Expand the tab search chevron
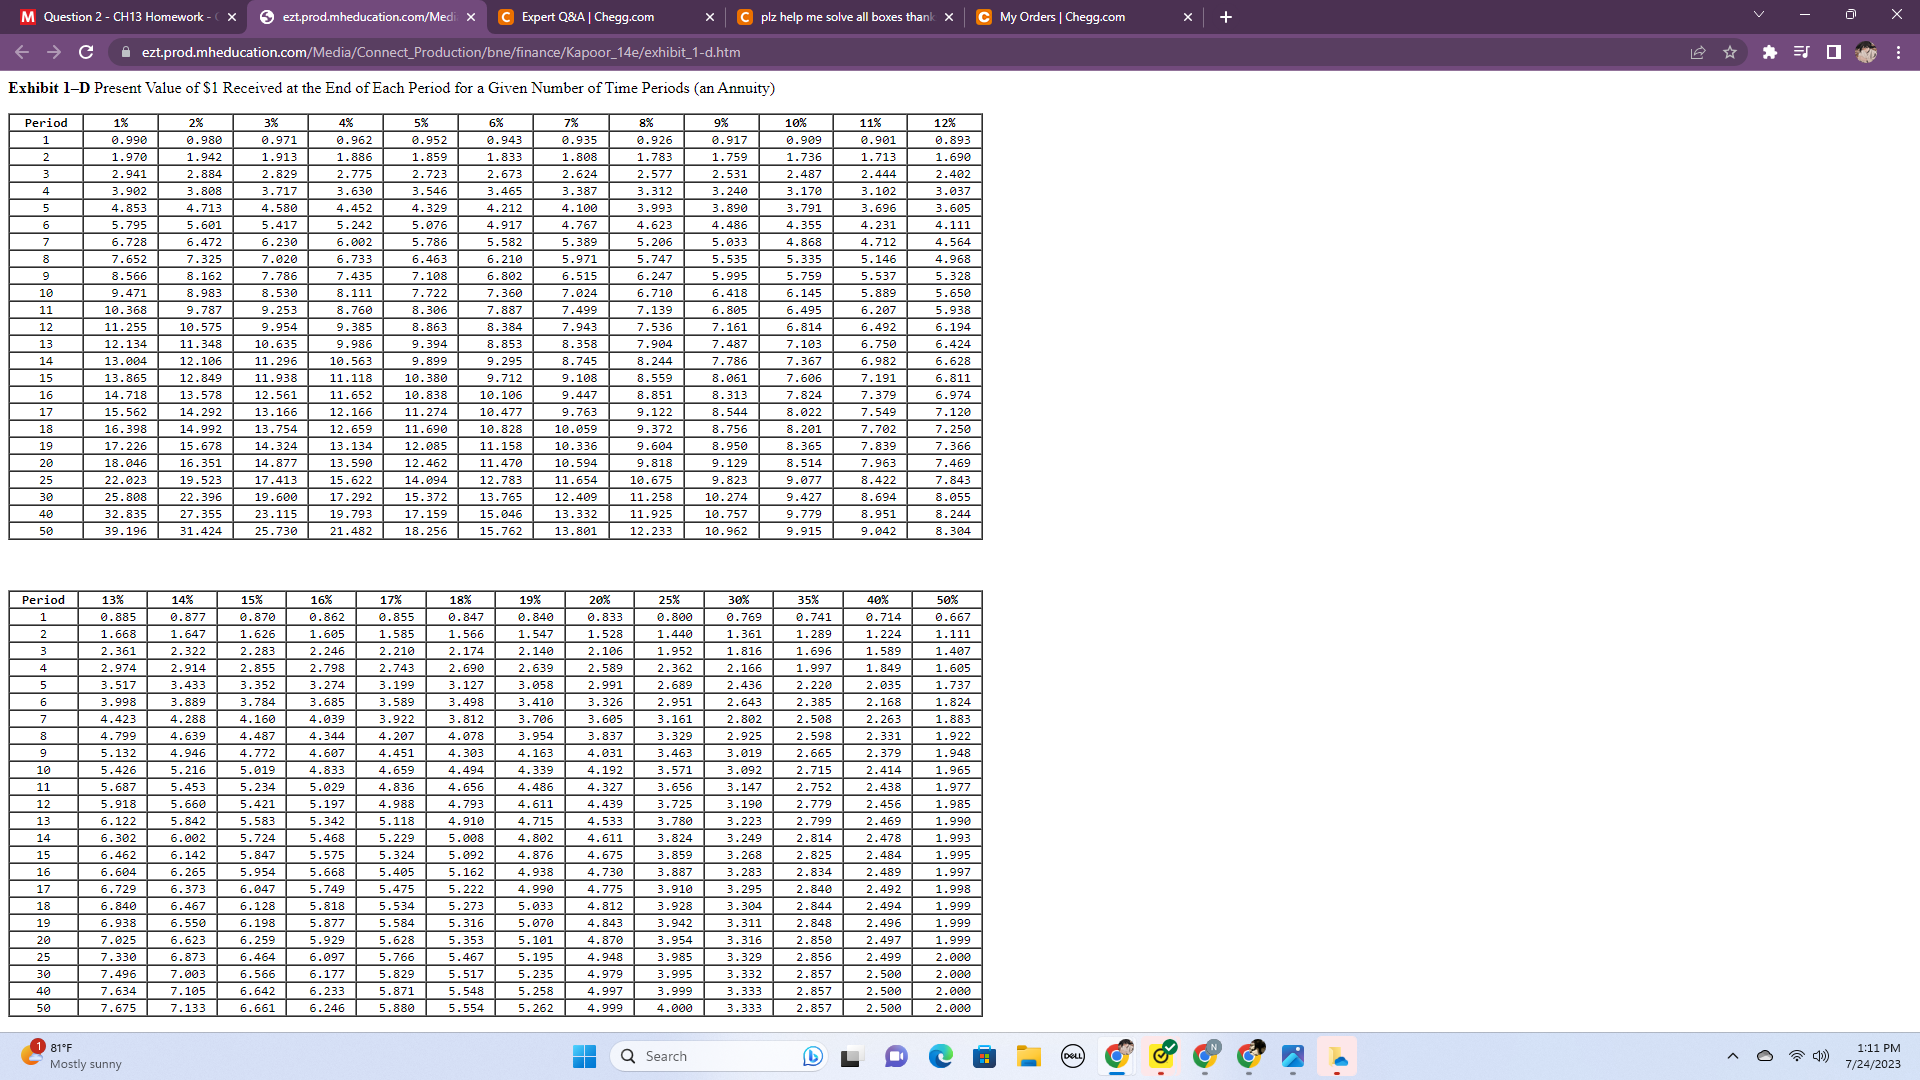 pos(1759,15)
